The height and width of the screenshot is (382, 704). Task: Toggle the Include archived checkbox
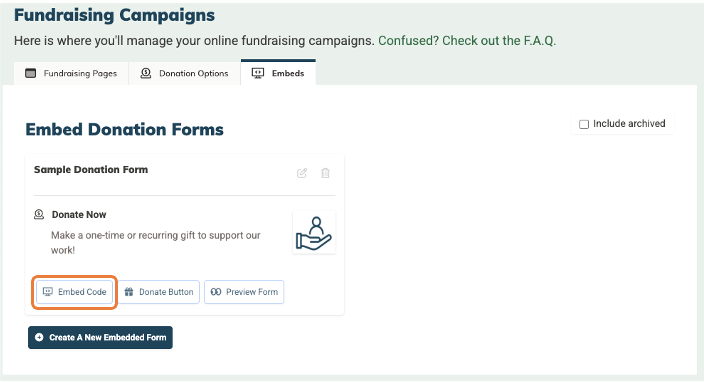pyautogui.click(x=584, y=124)
